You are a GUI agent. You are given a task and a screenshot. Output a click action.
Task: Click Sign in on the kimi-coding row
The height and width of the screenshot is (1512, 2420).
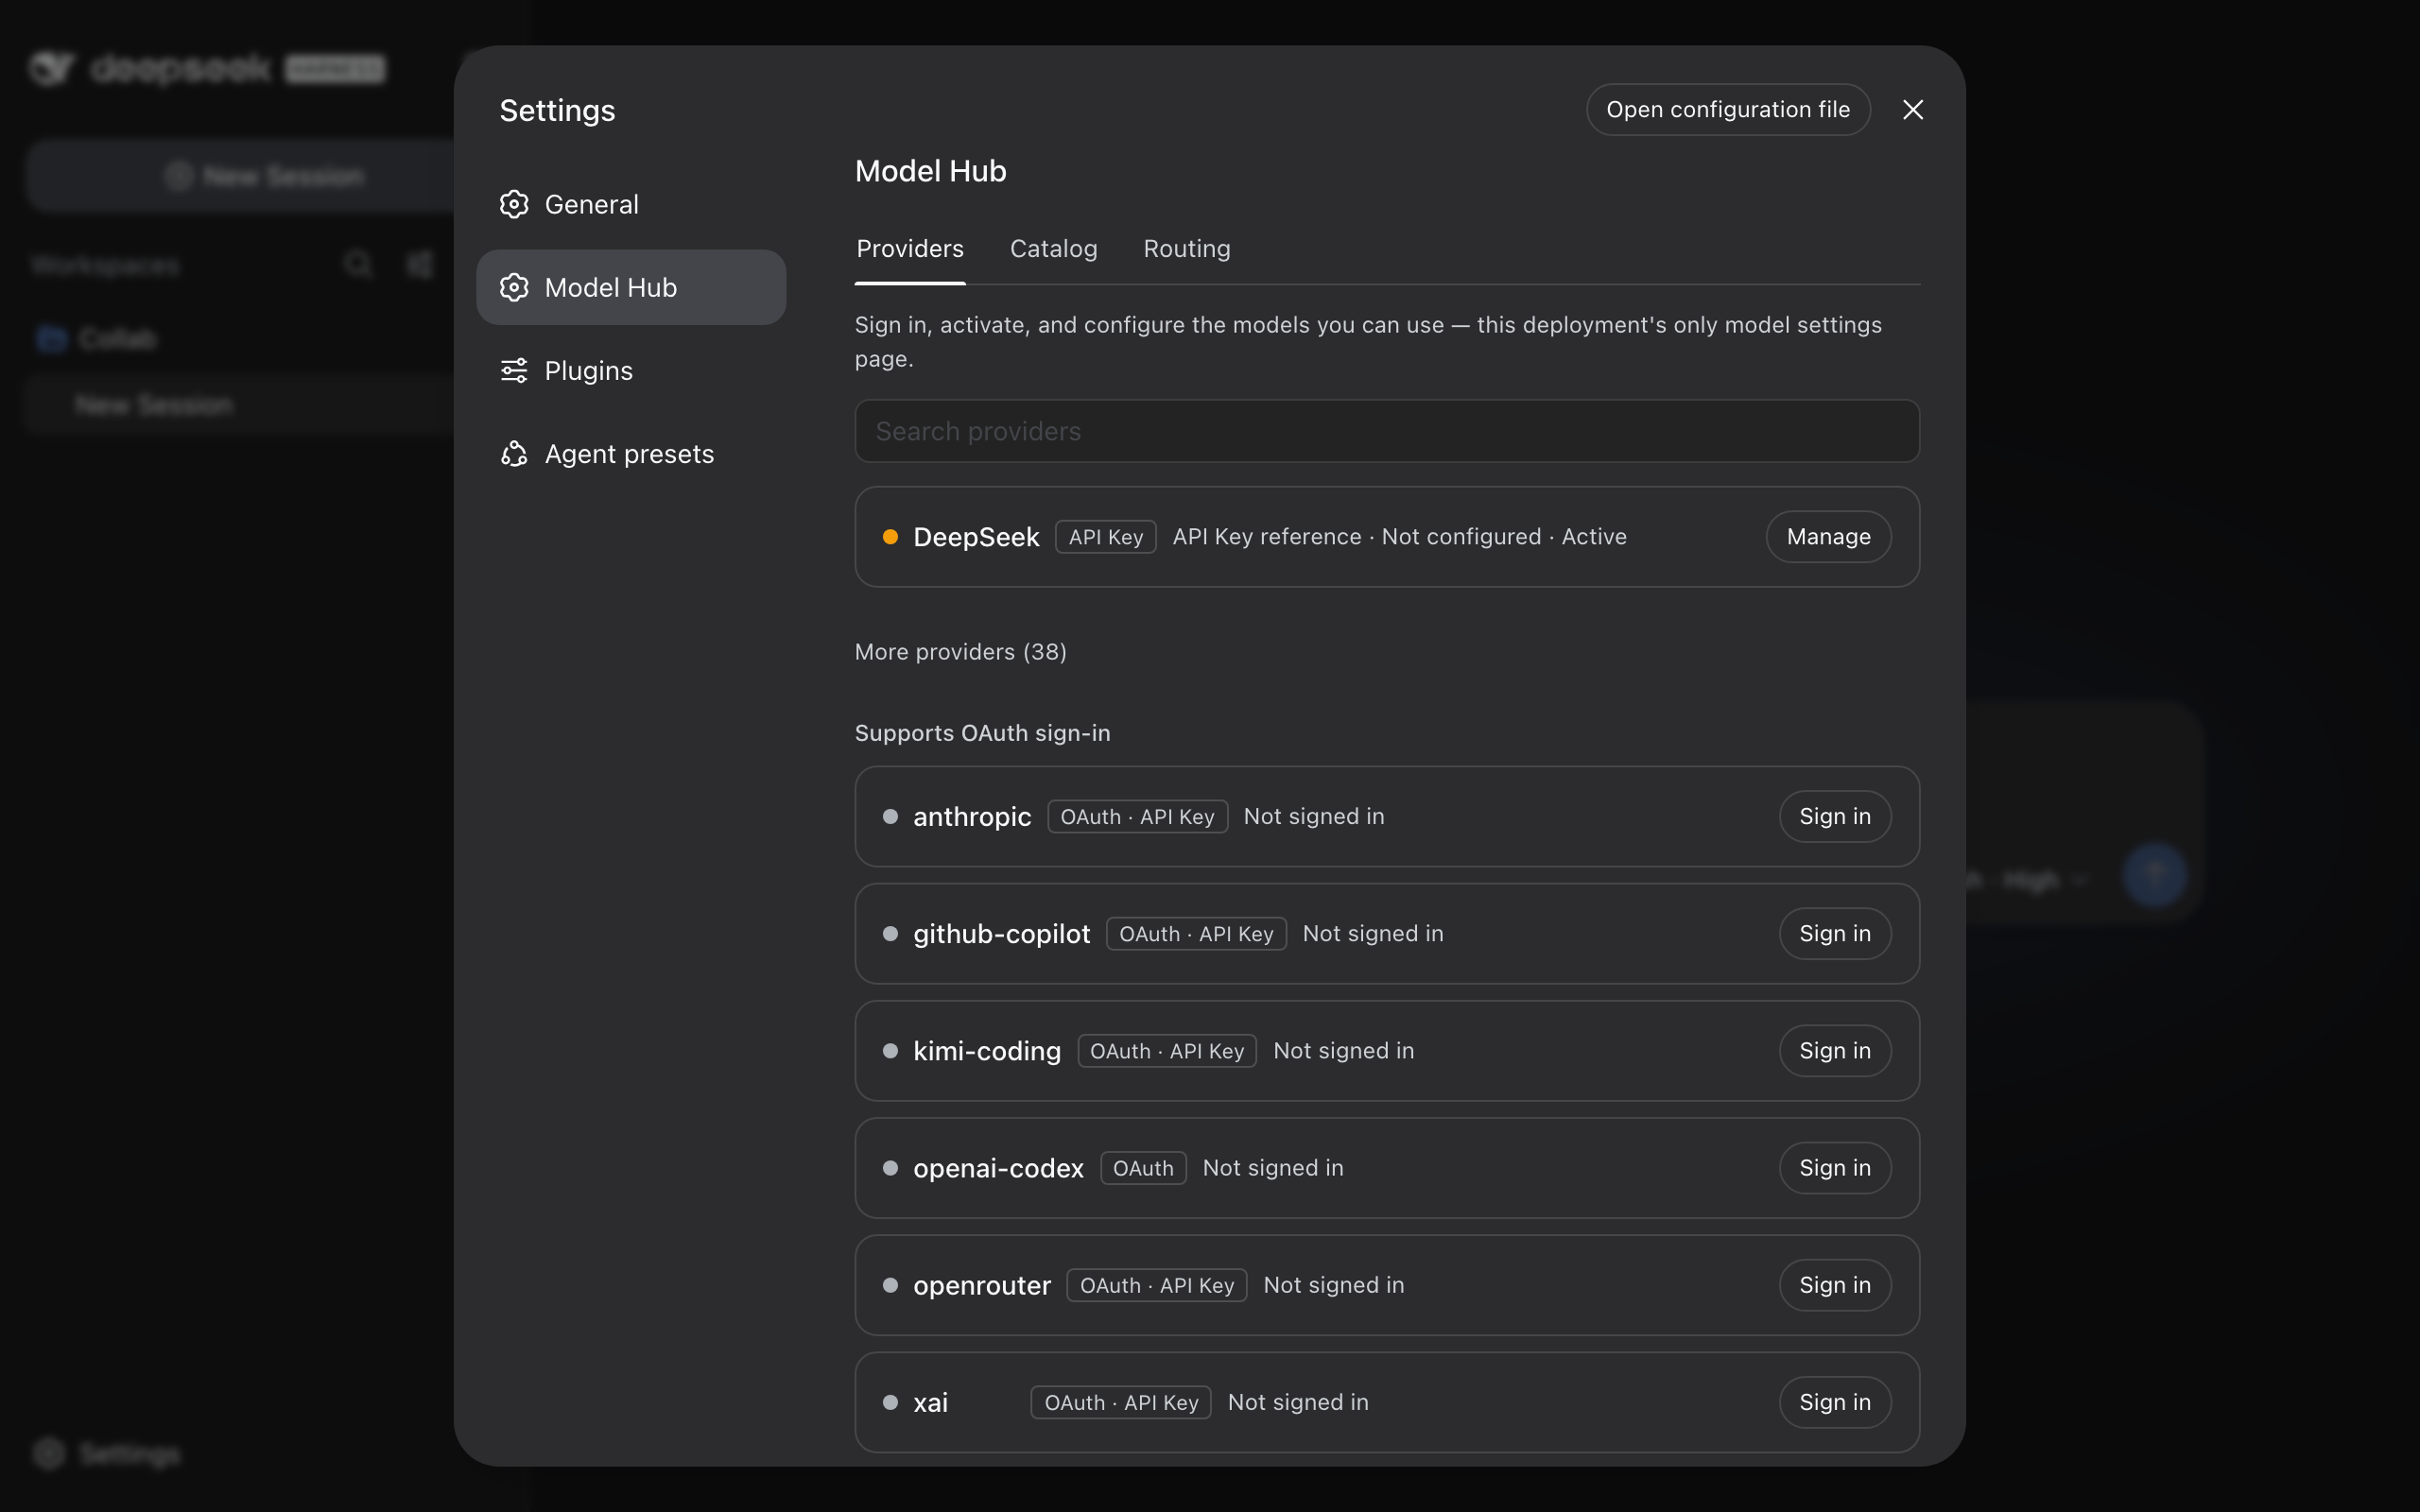1835,1050
